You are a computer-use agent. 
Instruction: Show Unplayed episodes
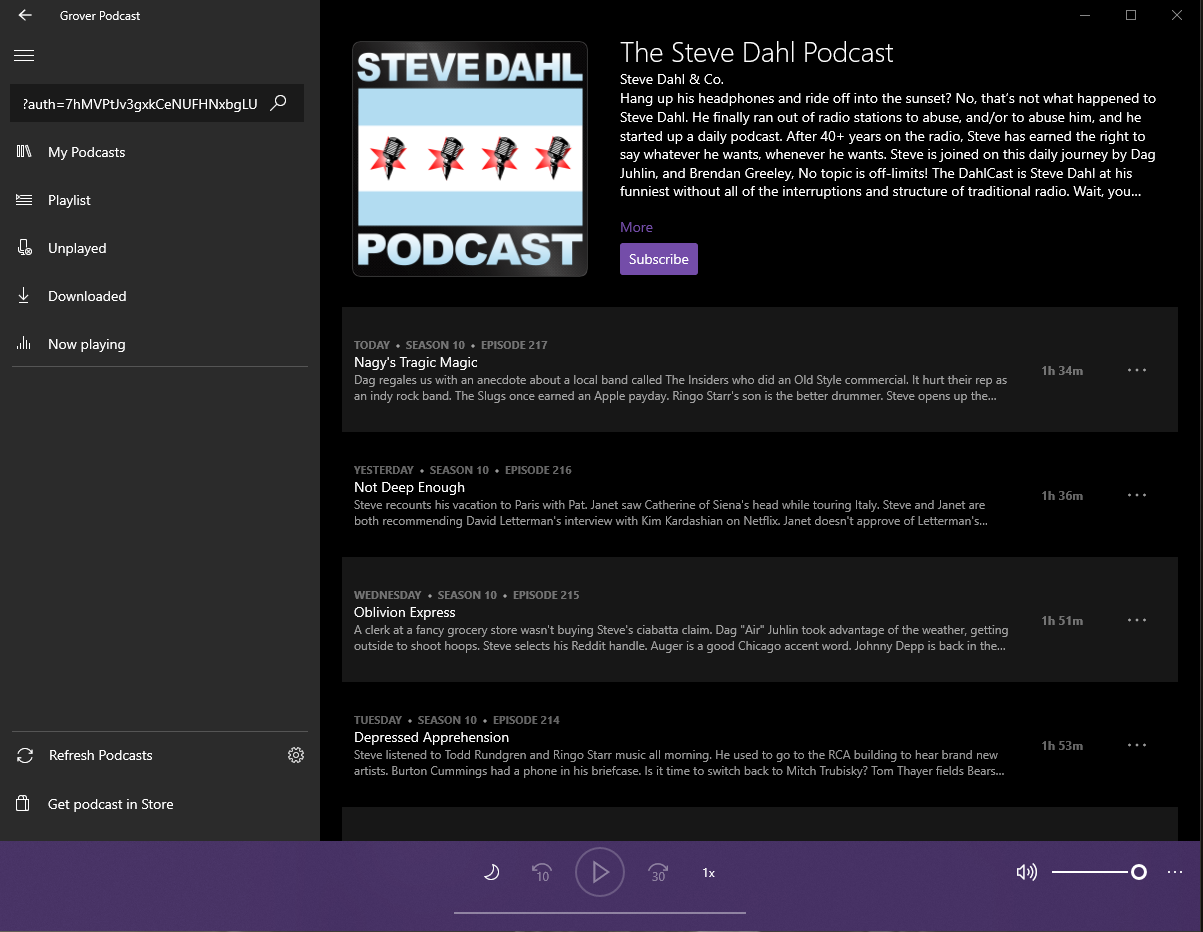click(160, 248)
